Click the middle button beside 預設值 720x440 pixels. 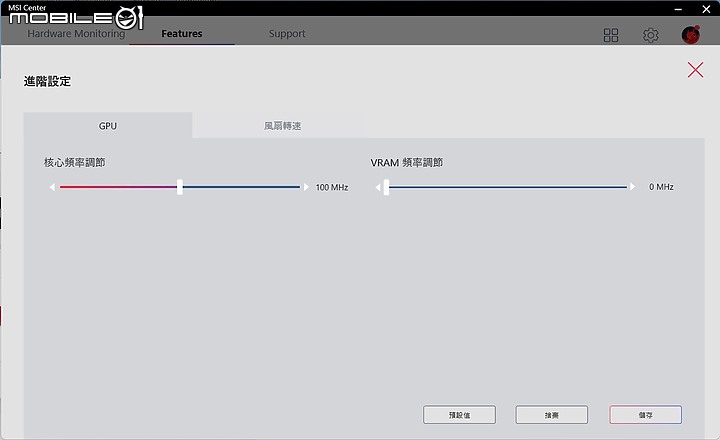pyautogui.click(x=551, y=415)
